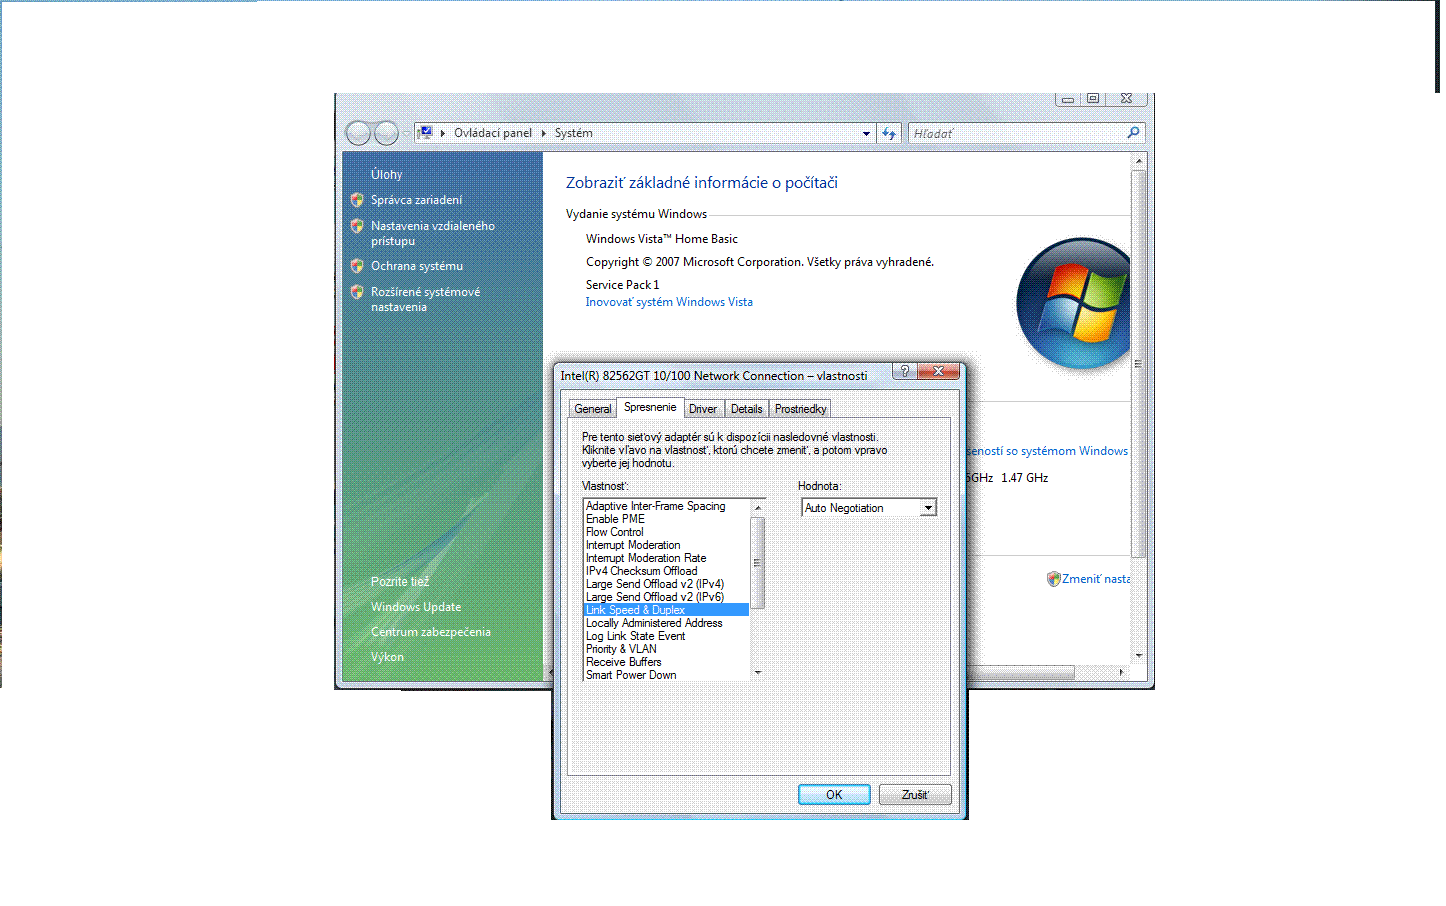Viewport: 1446px width, 906px height.
Task: Click shield icon beside Ochrana systému
Action: coord(357,266)
